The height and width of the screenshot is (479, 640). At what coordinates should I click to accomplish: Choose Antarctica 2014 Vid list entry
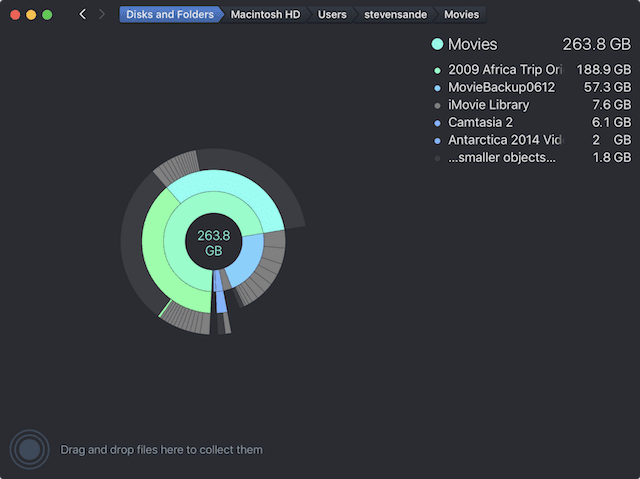[x=505, y=140]
